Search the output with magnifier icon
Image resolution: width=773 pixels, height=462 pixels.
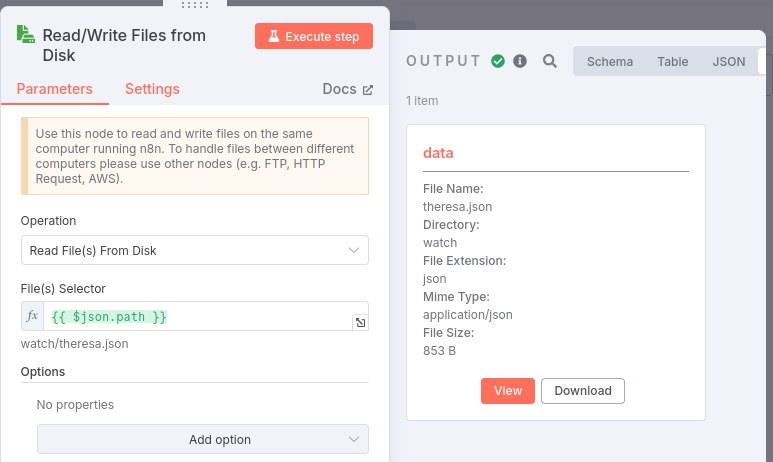click(550, 61)
